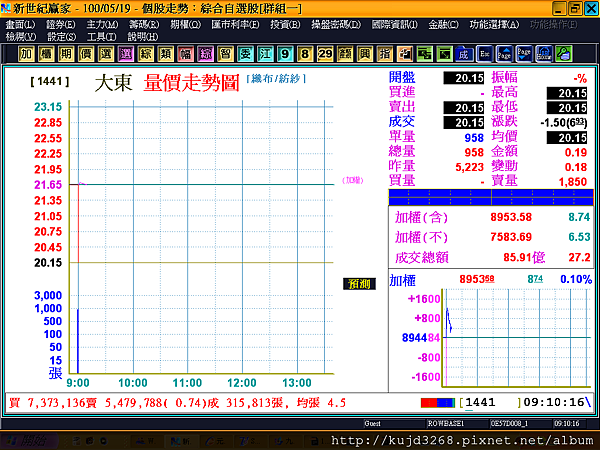The width and height of the screenshot is (600, 450).
Task: Click the 加權(含) index row
Action: click(x=491, y=217)
